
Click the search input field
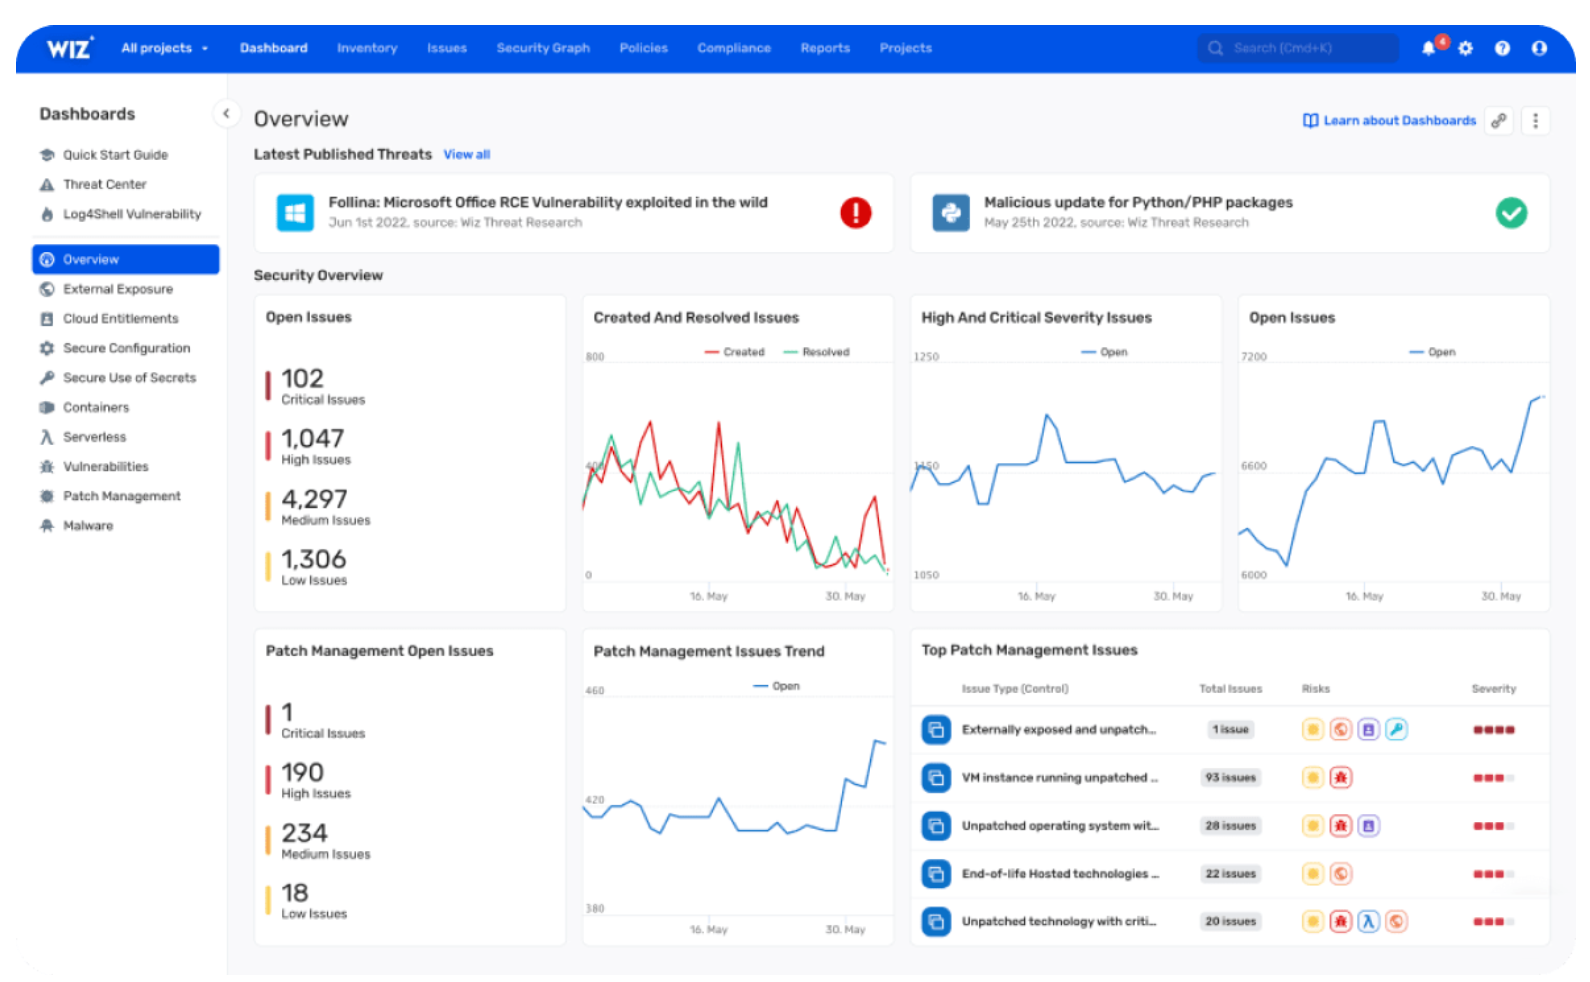pyautogui.click(x=1298, y=48)
